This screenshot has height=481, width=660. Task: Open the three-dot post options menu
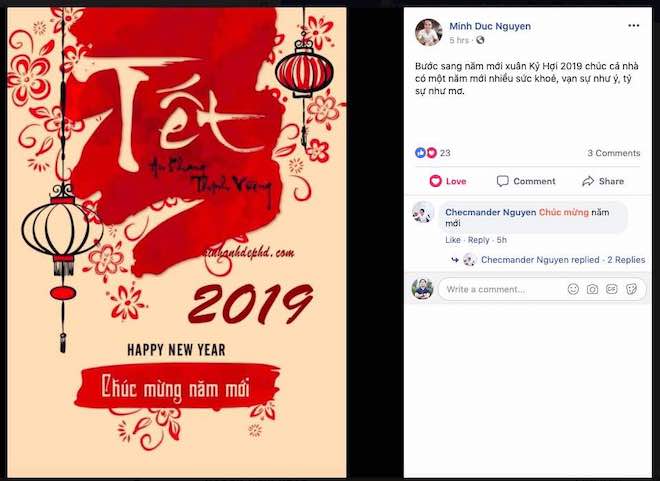(633, 26)
